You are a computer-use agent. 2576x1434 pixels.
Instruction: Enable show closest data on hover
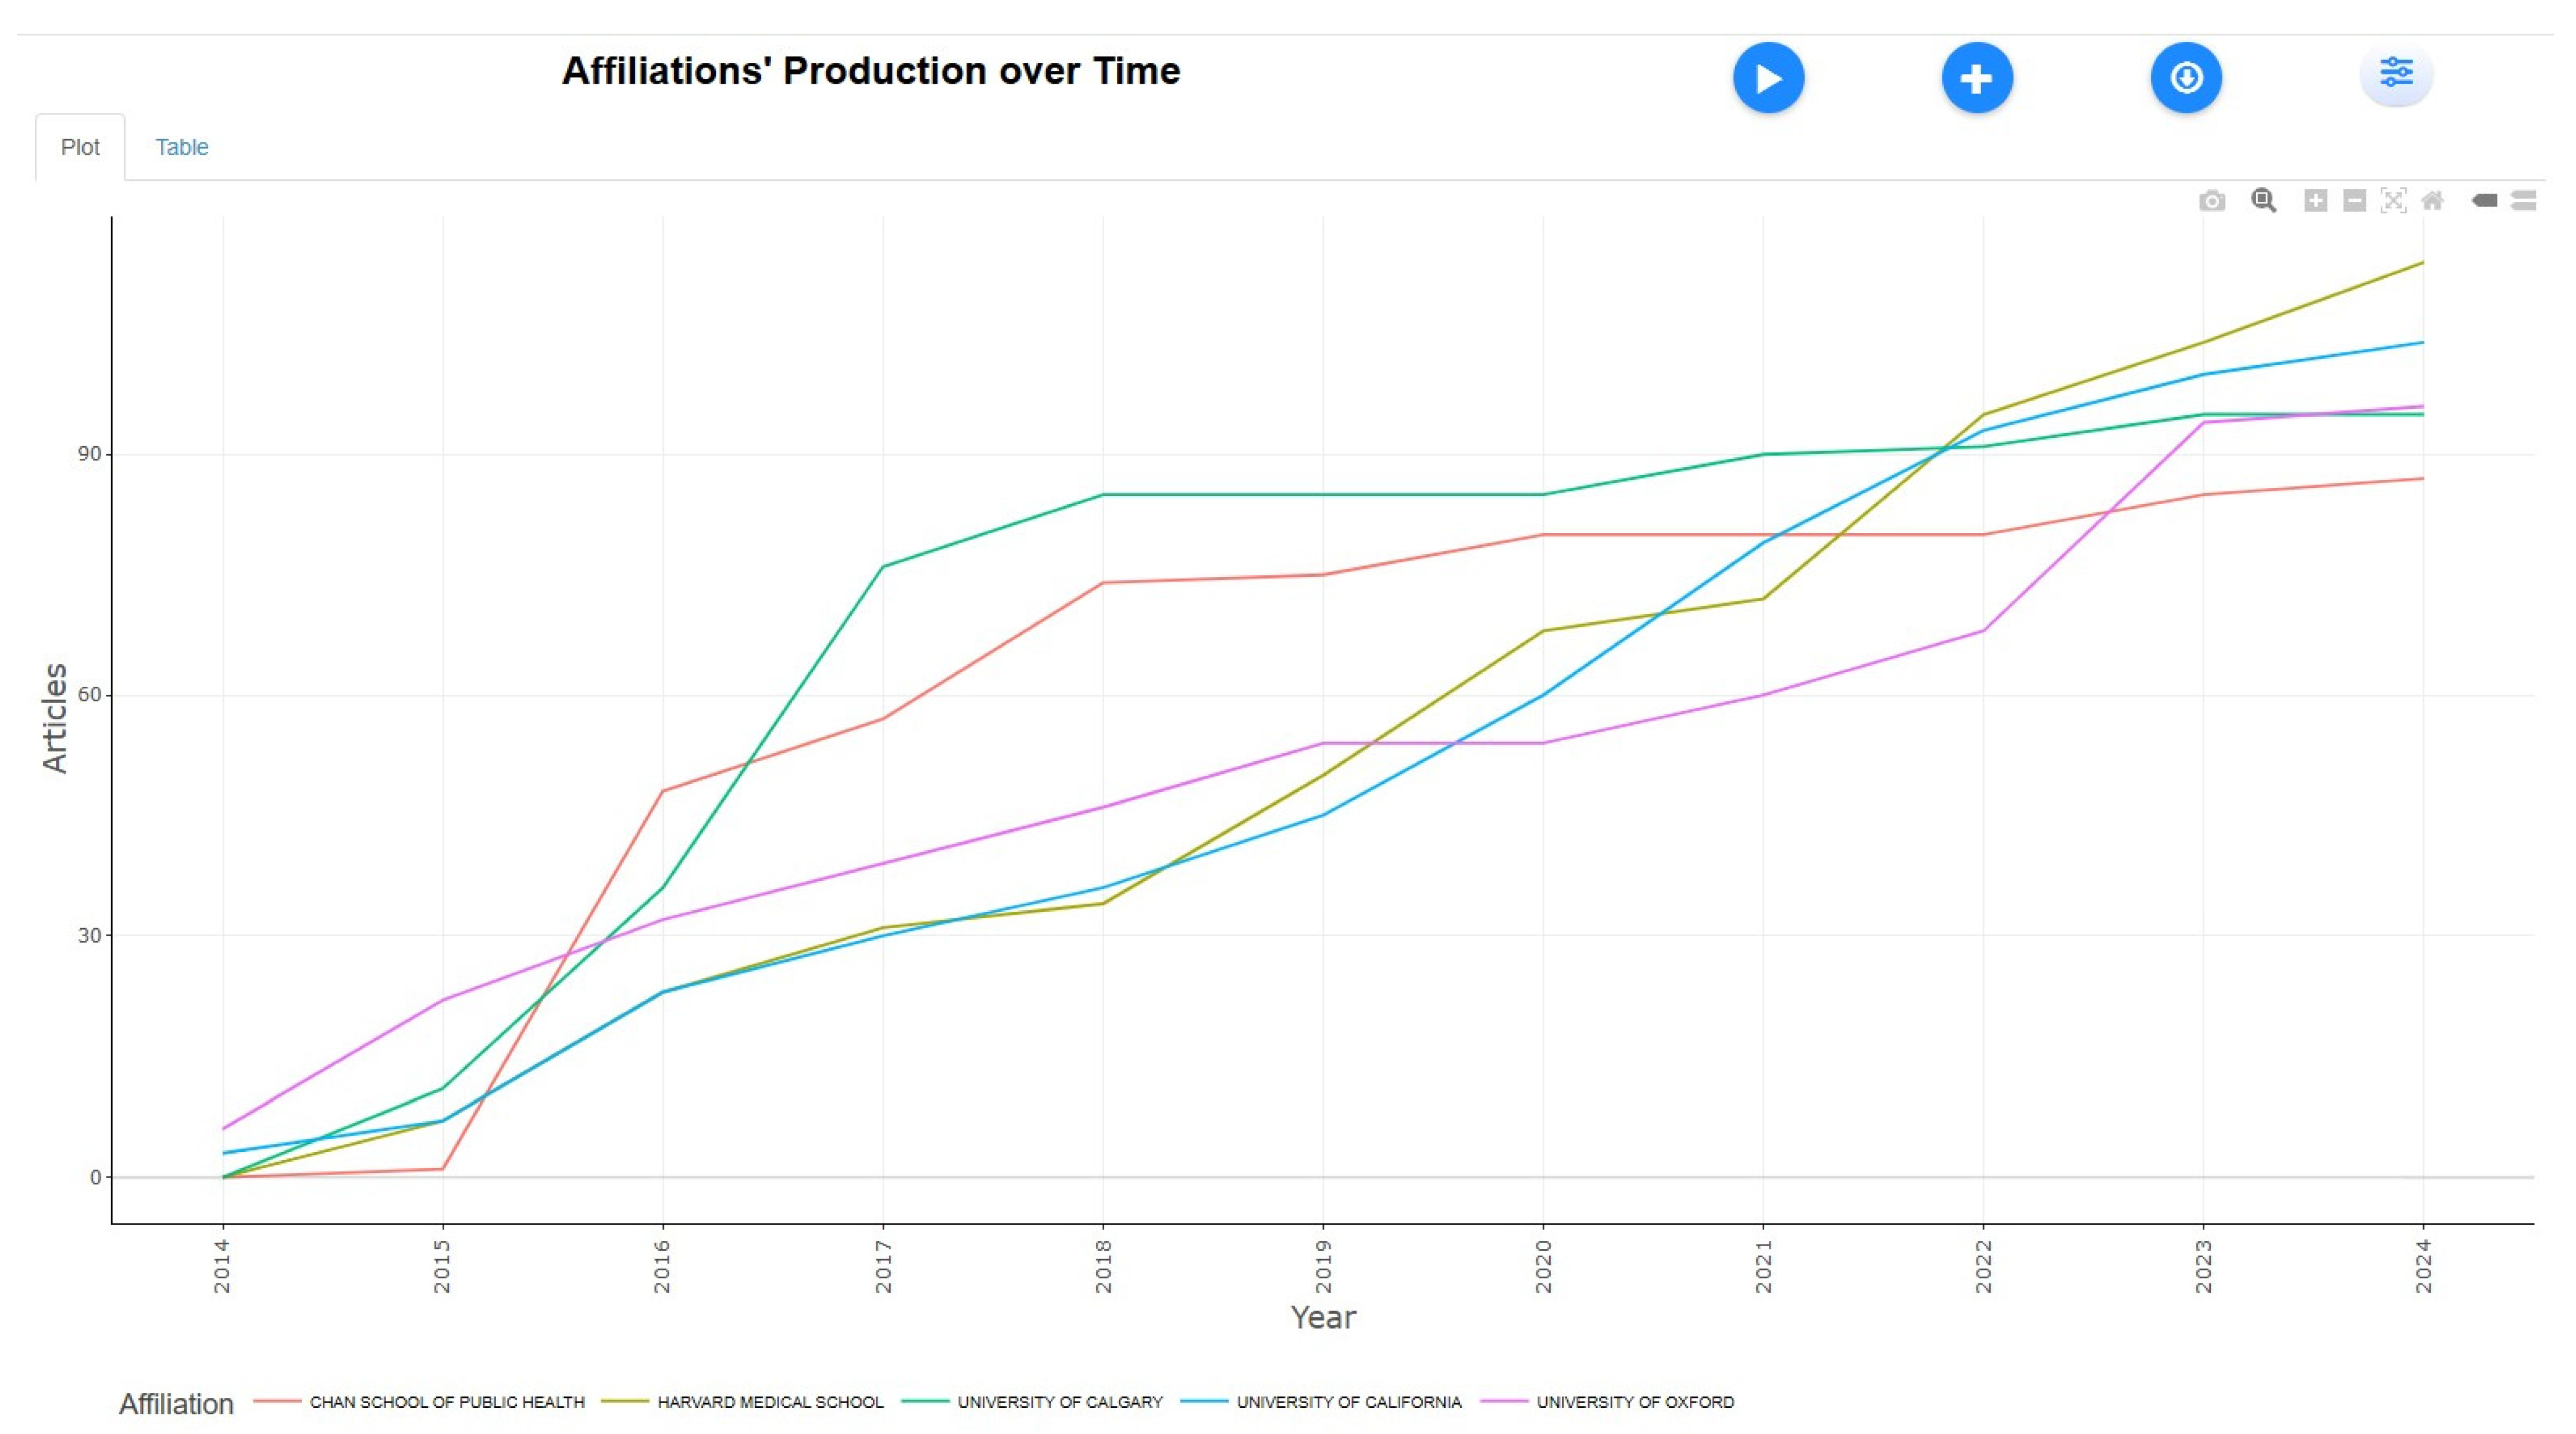2485,201
